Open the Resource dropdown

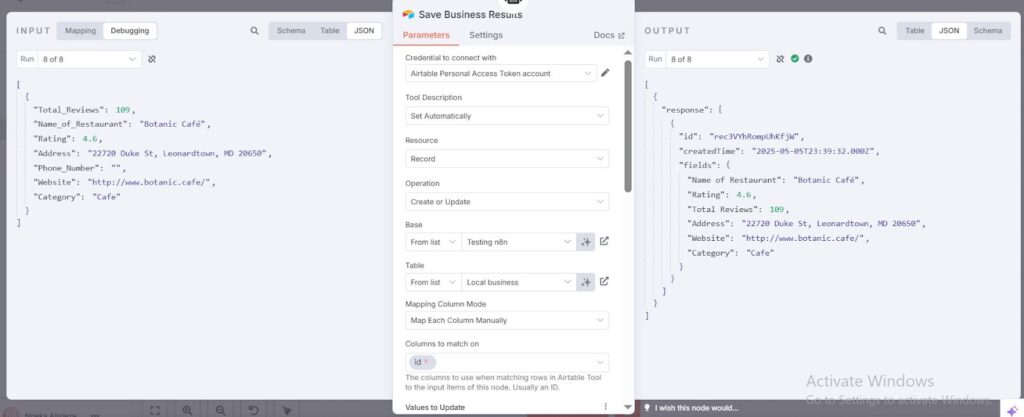tap(507, 159)
